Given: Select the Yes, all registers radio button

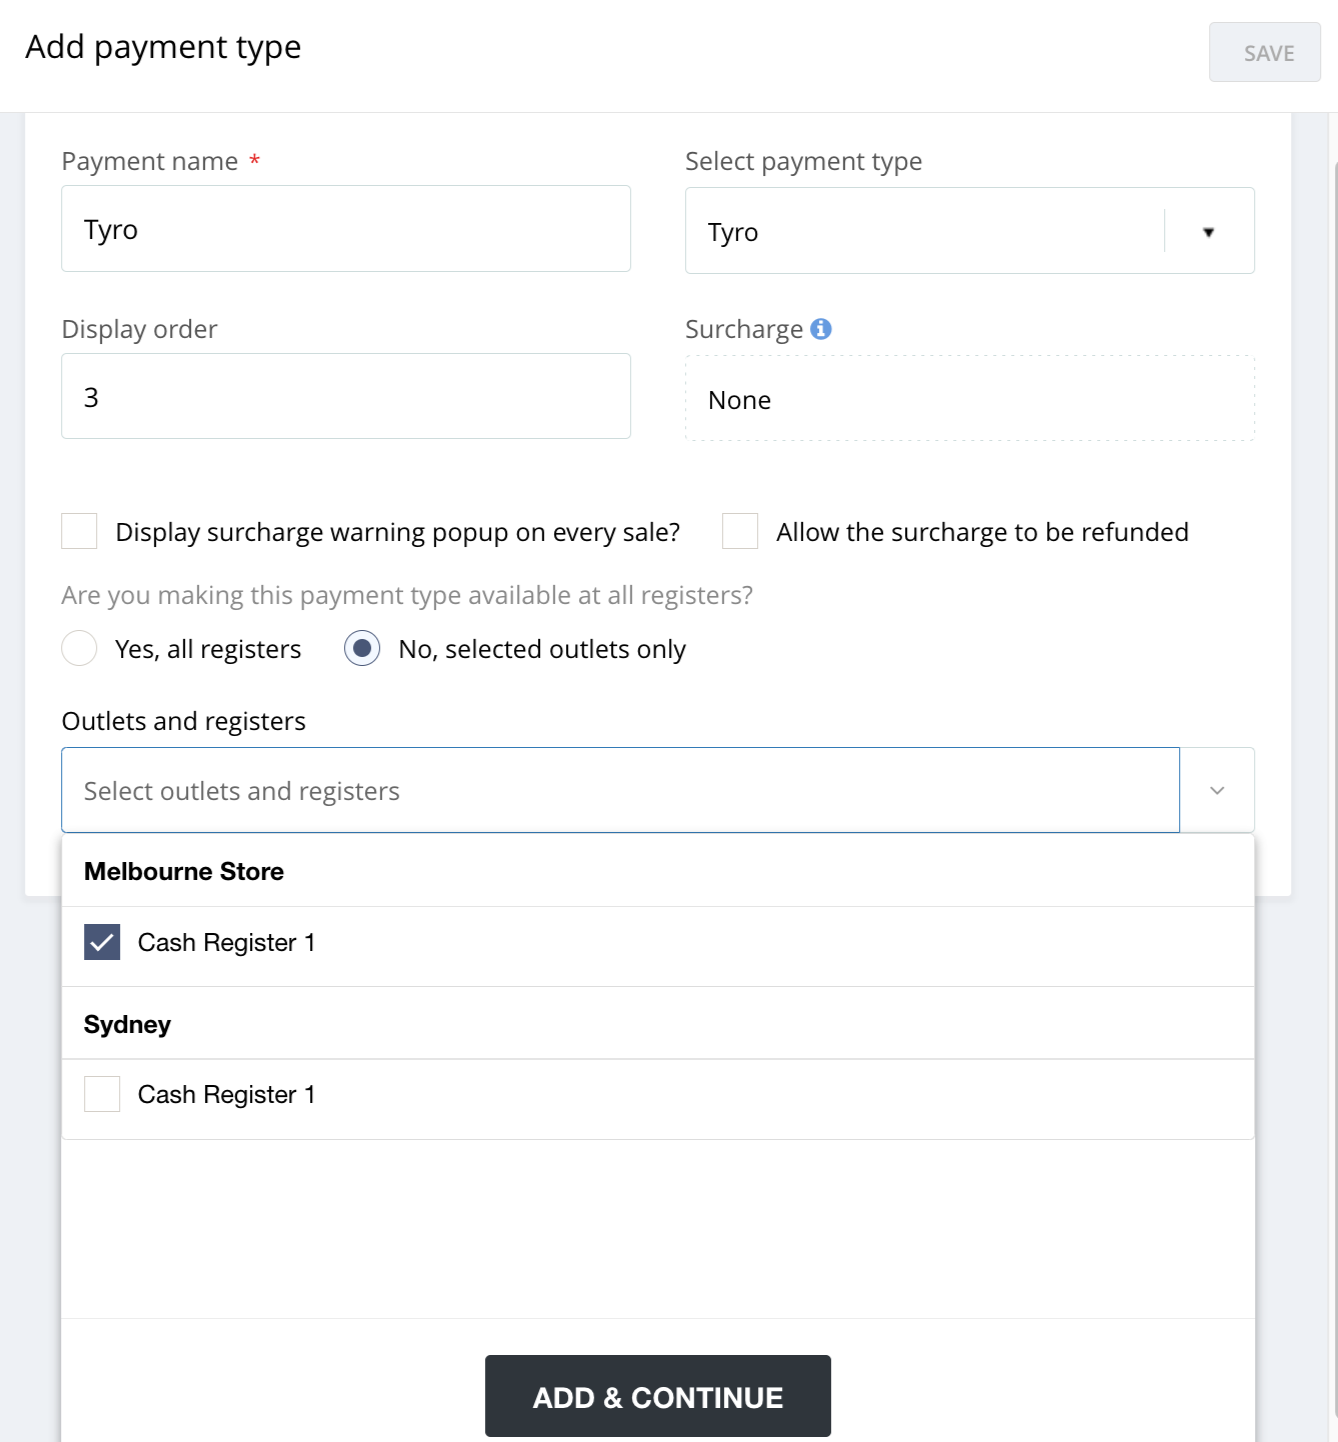Looking at the screenshot, I should pos(80,649).
